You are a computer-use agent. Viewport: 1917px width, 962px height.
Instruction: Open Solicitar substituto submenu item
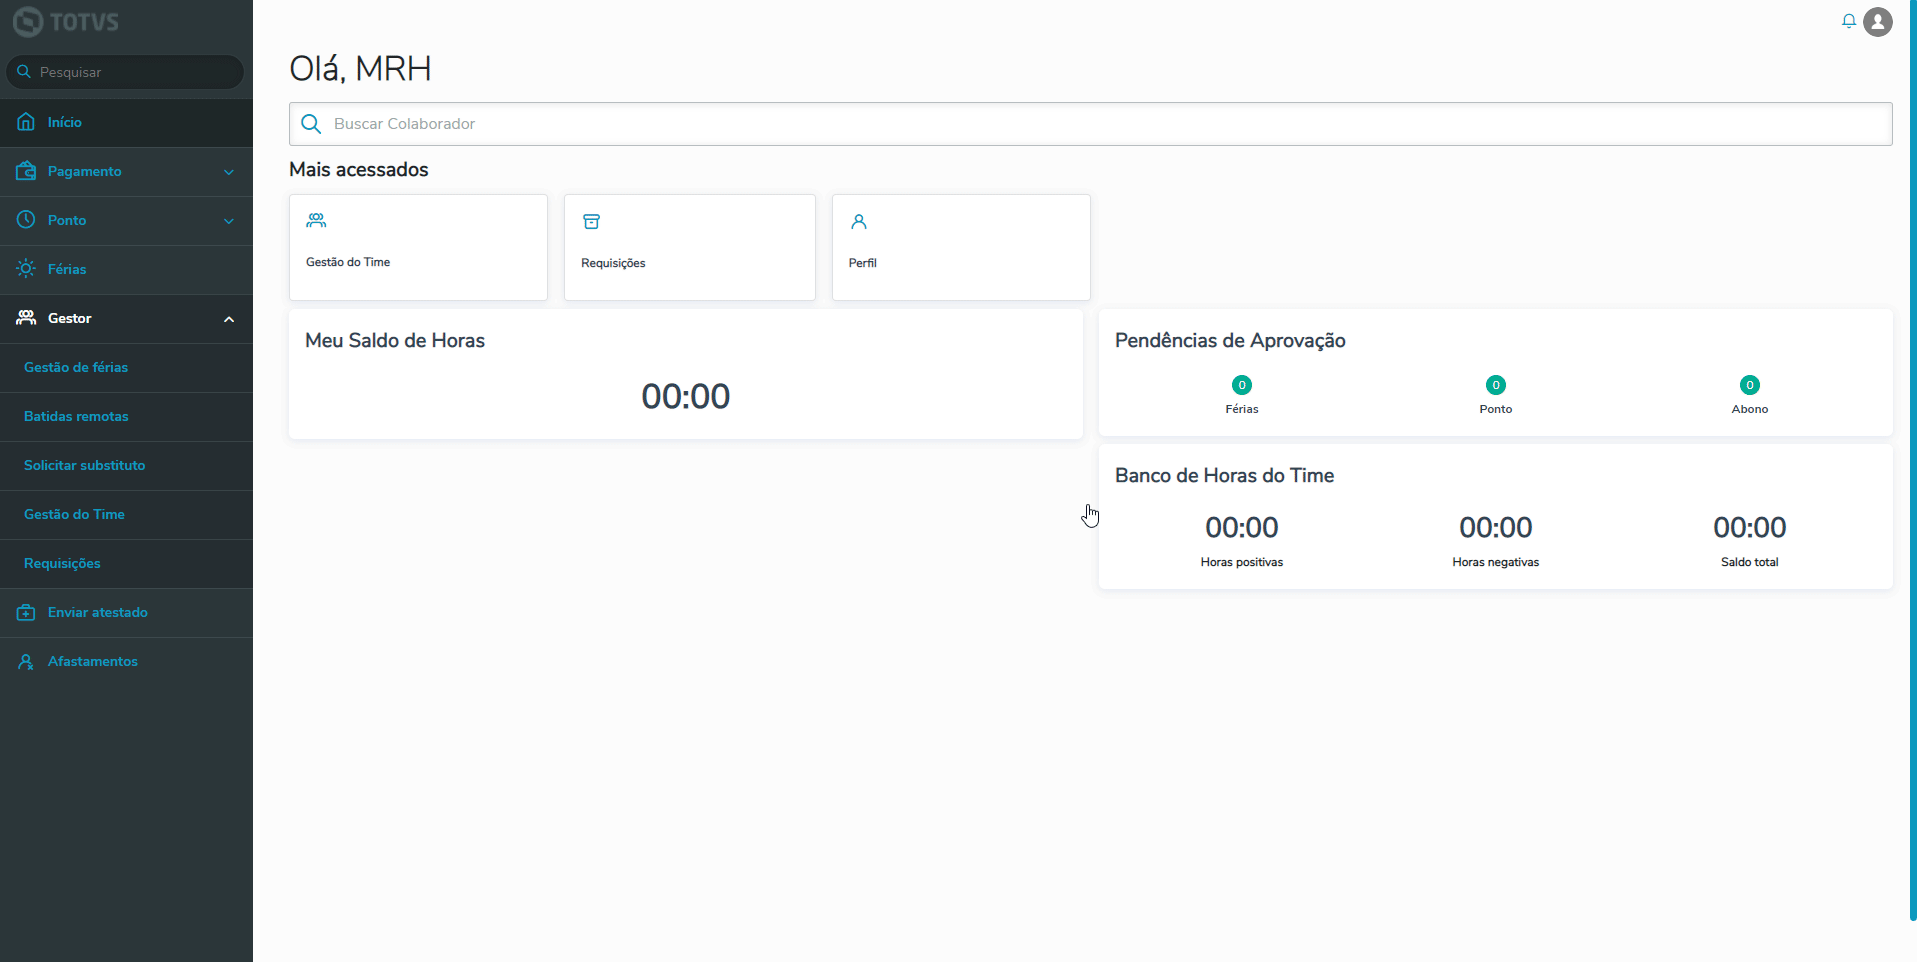[x=126, y=465]
